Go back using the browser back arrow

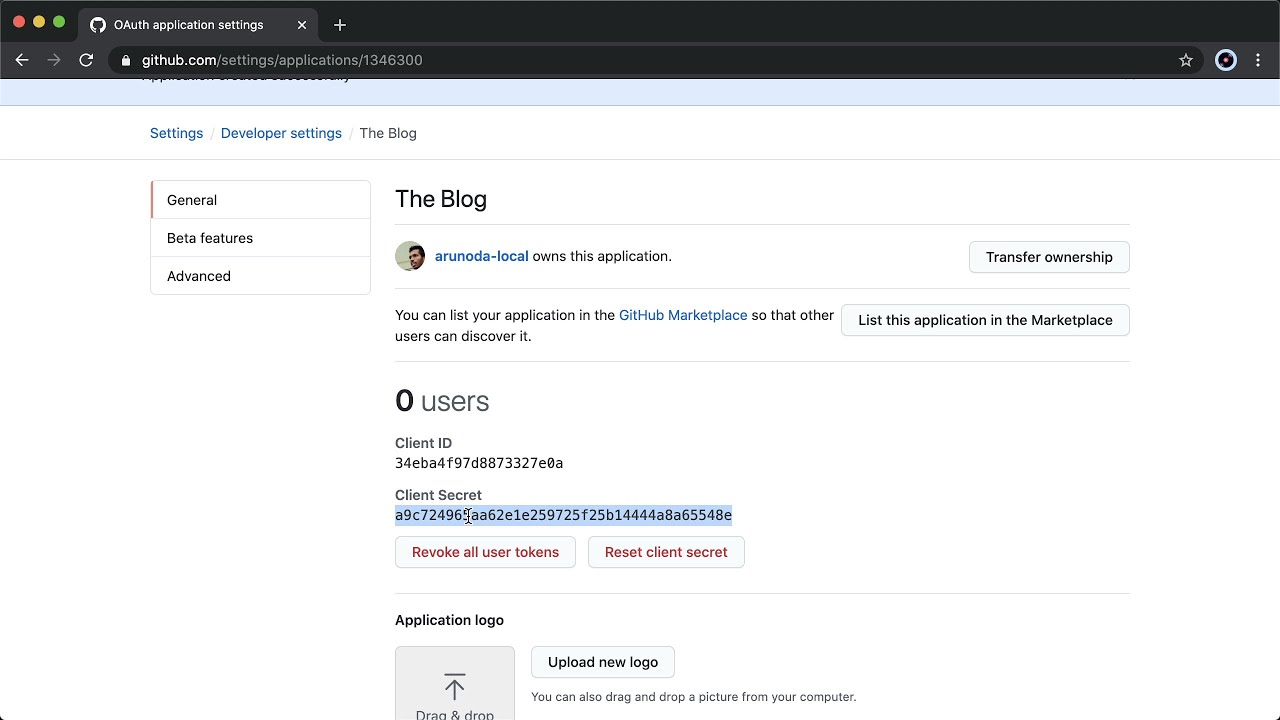(22, 60)
